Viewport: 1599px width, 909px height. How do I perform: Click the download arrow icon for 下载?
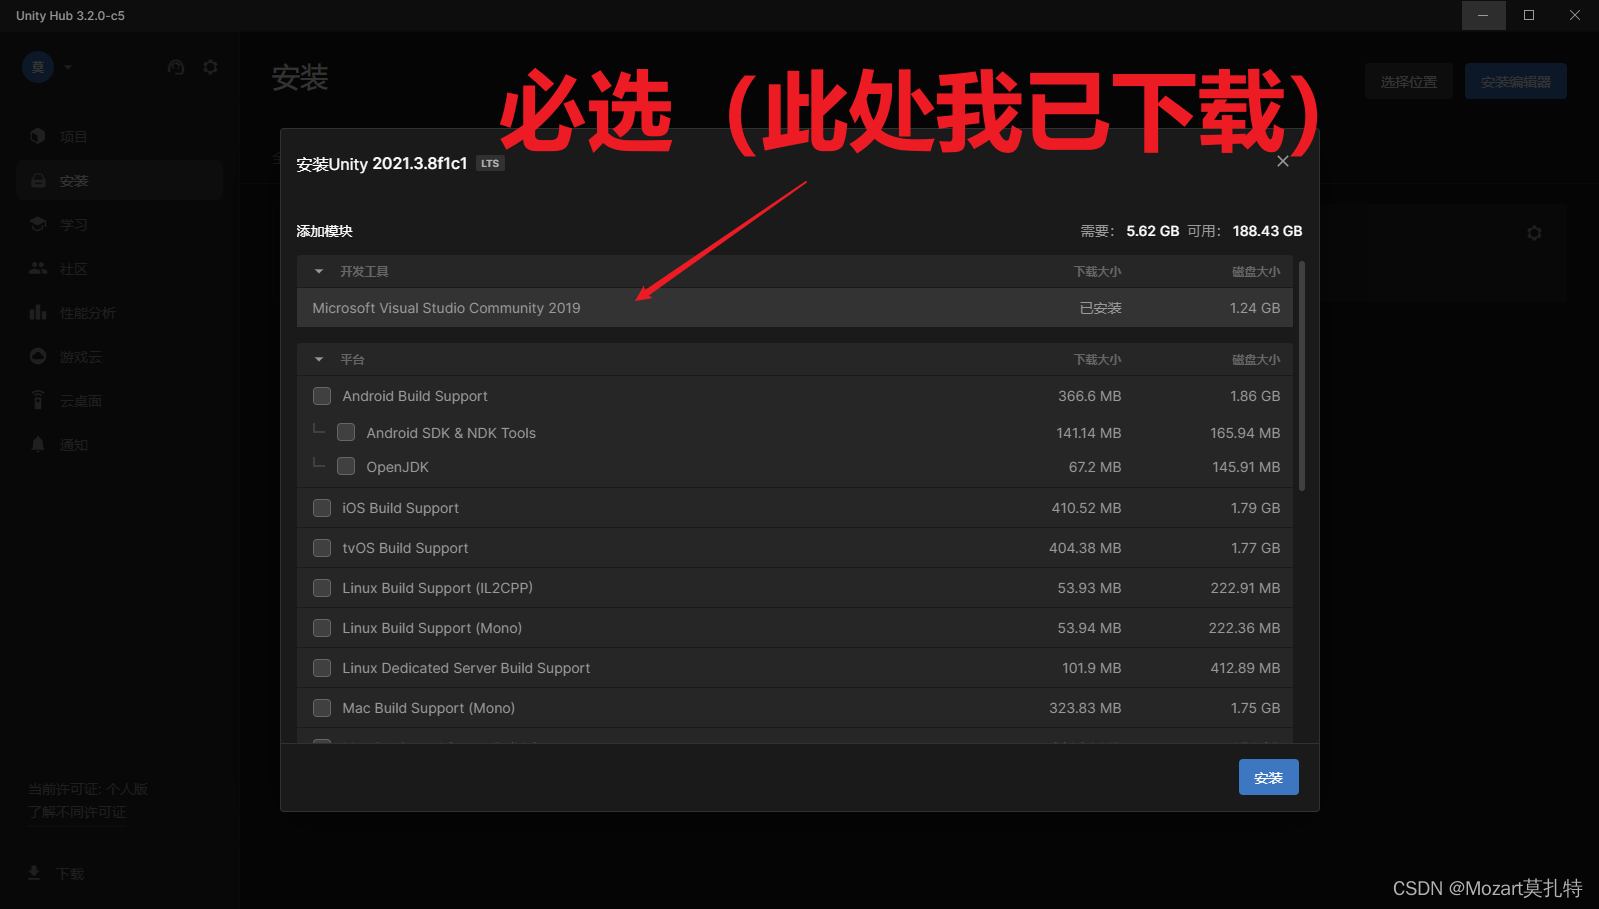click(34, 873)
